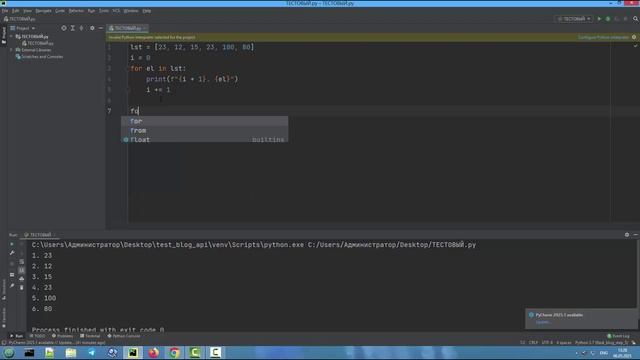640x360 pixels.
Task: Open the Window menu
Action: click(x=131, y=11)
